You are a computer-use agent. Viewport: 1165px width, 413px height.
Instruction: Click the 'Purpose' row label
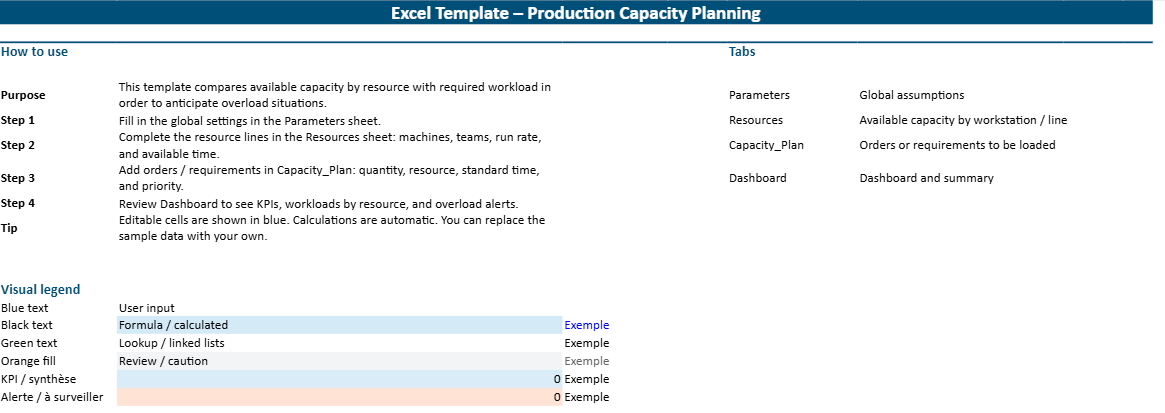pos(24,95)
